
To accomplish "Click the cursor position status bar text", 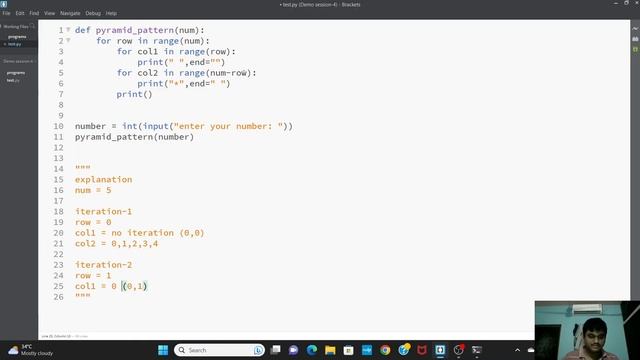I will tap(56, 336).
